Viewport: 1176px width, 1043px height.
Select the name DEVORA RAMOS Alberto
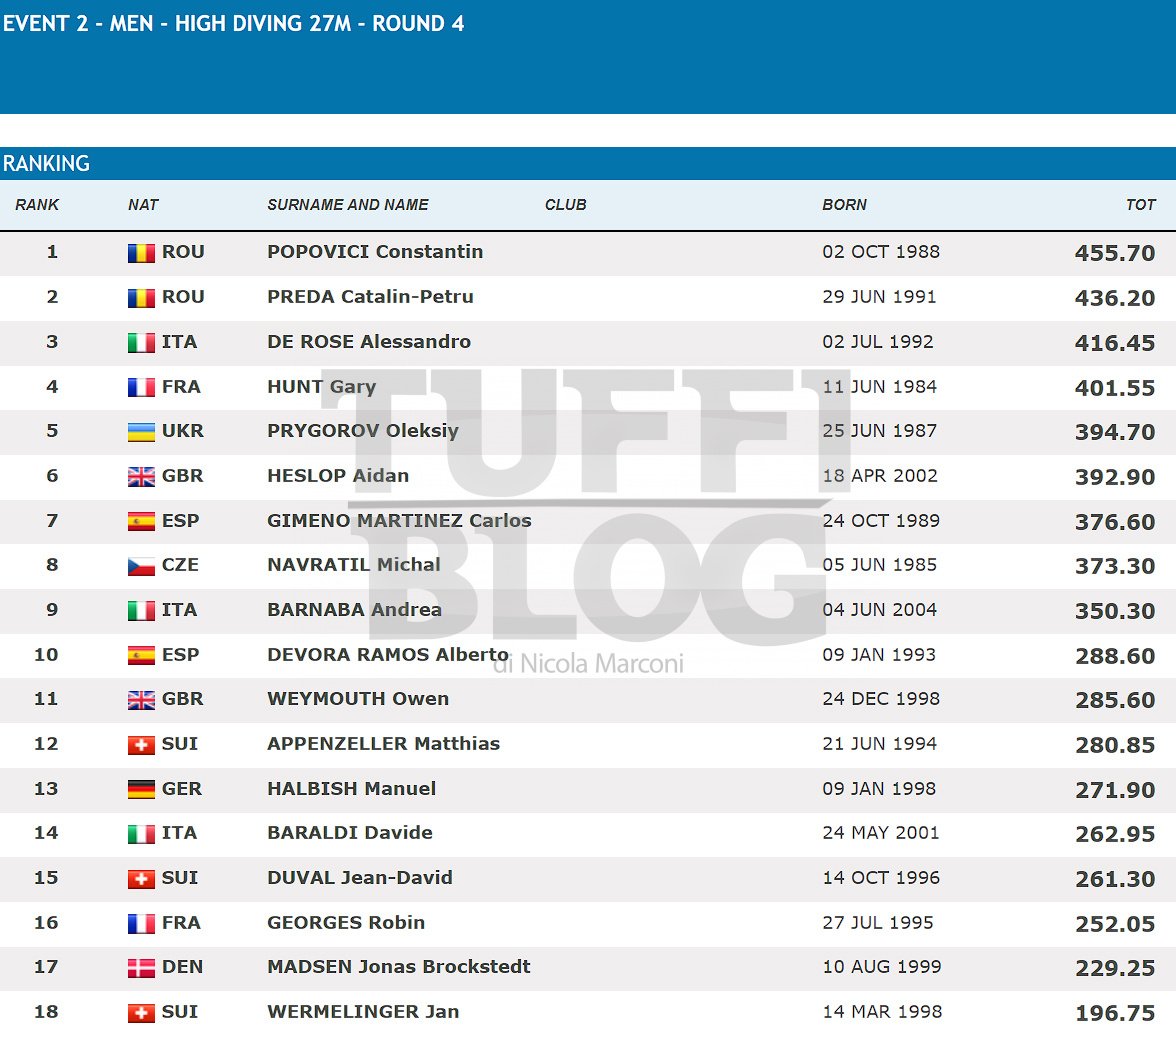[x=388, y=655]
